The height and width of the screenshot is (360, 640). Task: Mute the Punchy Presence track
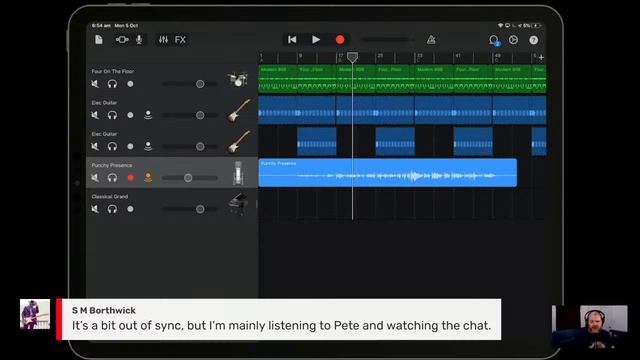point(95,178)
